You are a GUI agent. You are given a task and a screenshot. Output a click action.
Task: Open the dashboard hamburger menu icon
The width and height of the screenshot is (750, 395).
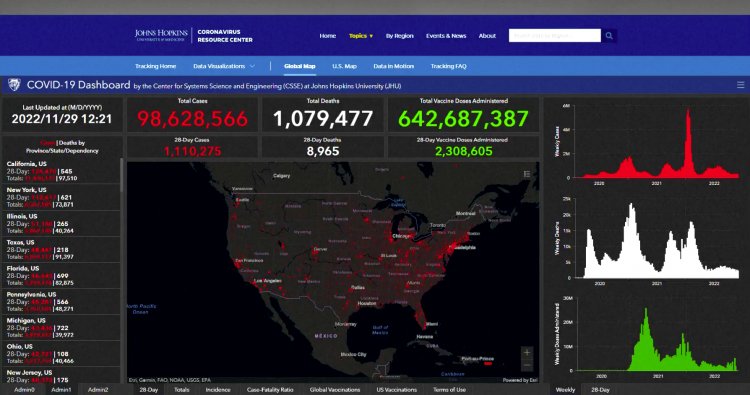click(x=740, y=85)
